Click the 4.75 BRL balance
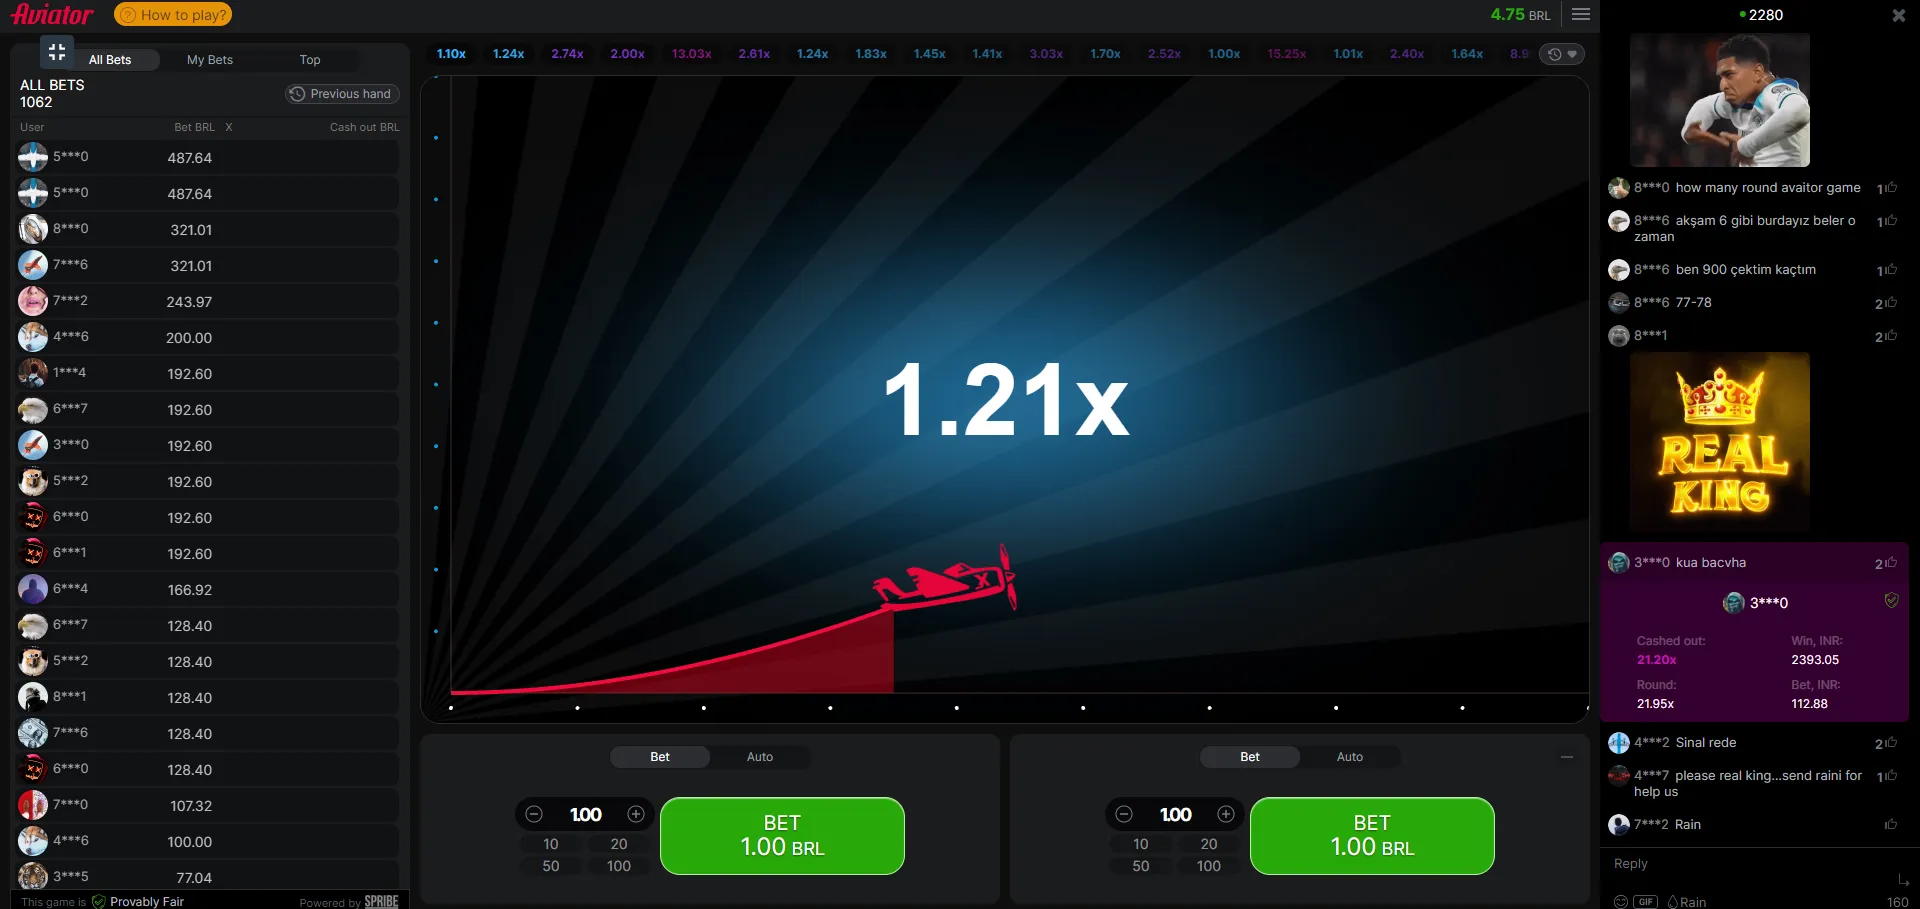The image size is (1920, 909). click(1520, 14)
